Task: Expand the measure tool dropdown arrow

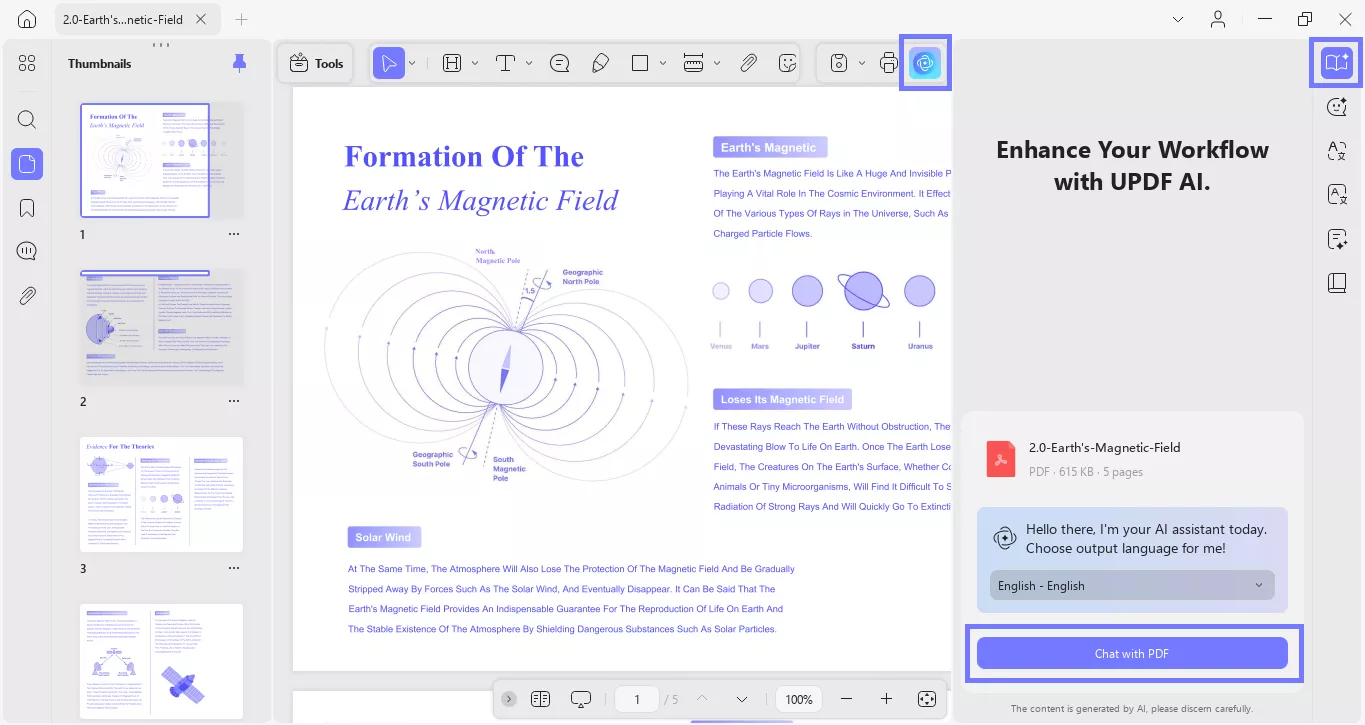Action: pos(717,64)
